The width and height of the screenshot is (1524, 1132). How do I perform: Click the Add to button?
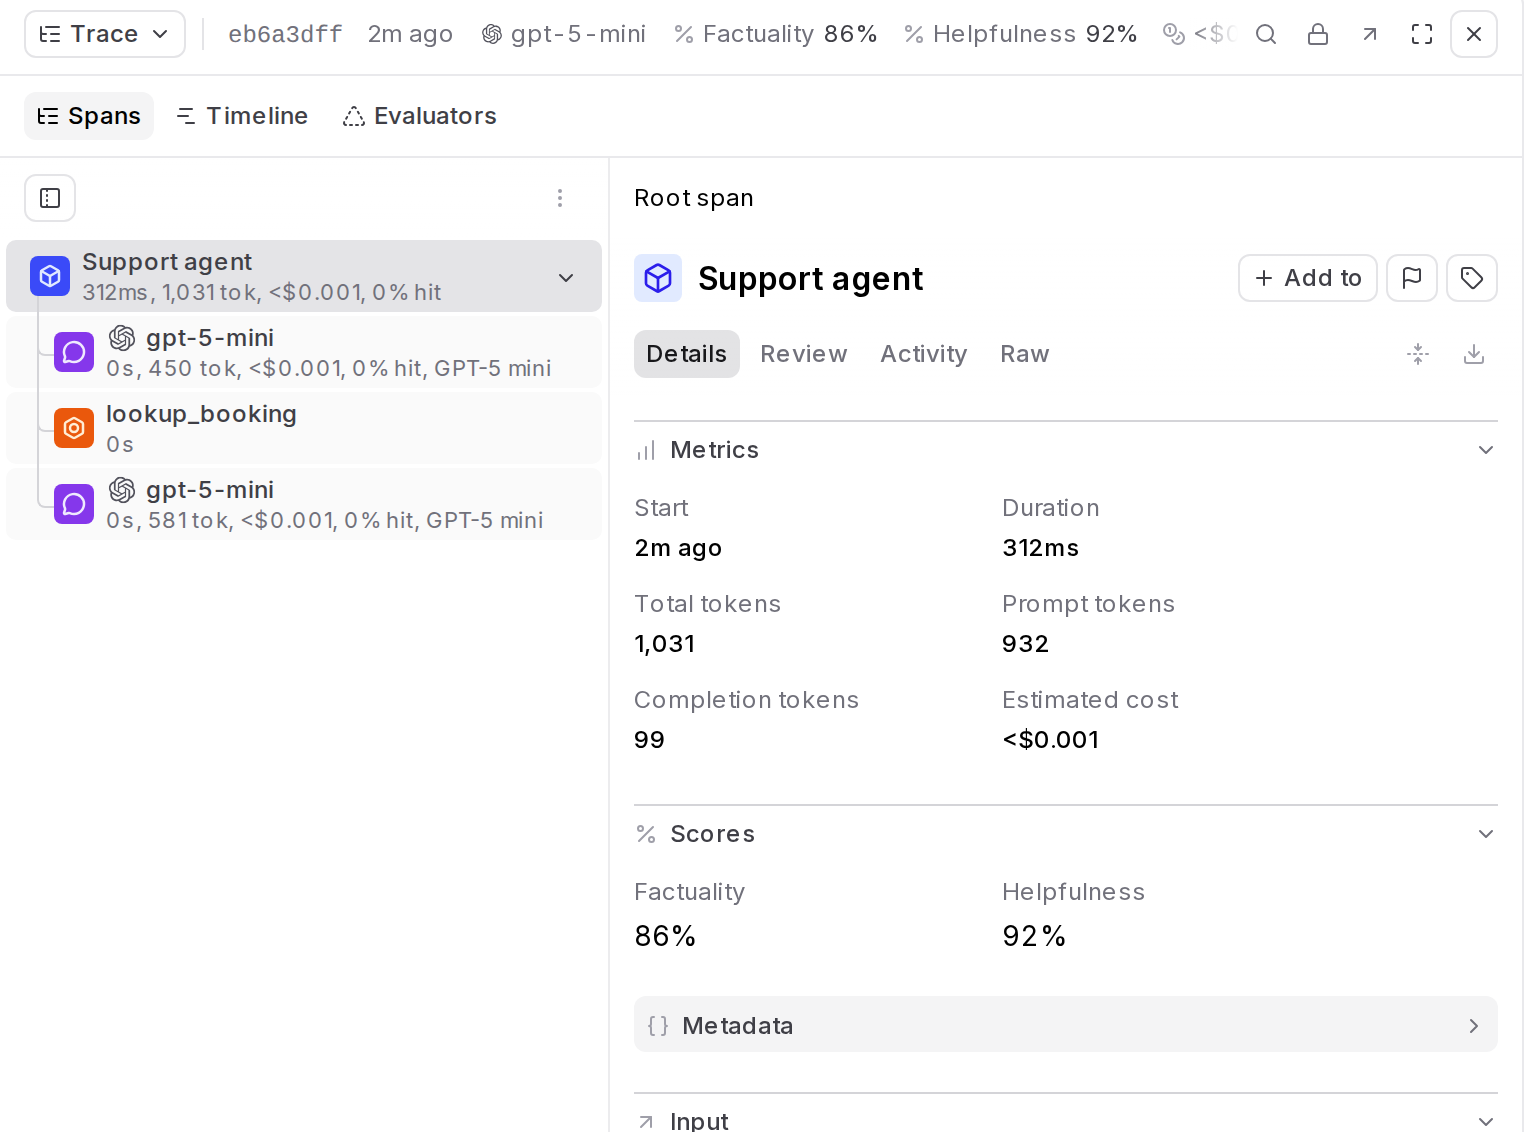click(x=1308, y=278)
